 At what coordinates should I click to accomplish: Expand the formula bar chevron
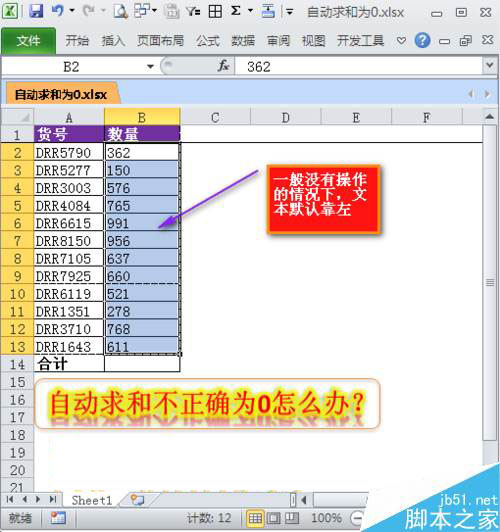(x=489, y=64)
